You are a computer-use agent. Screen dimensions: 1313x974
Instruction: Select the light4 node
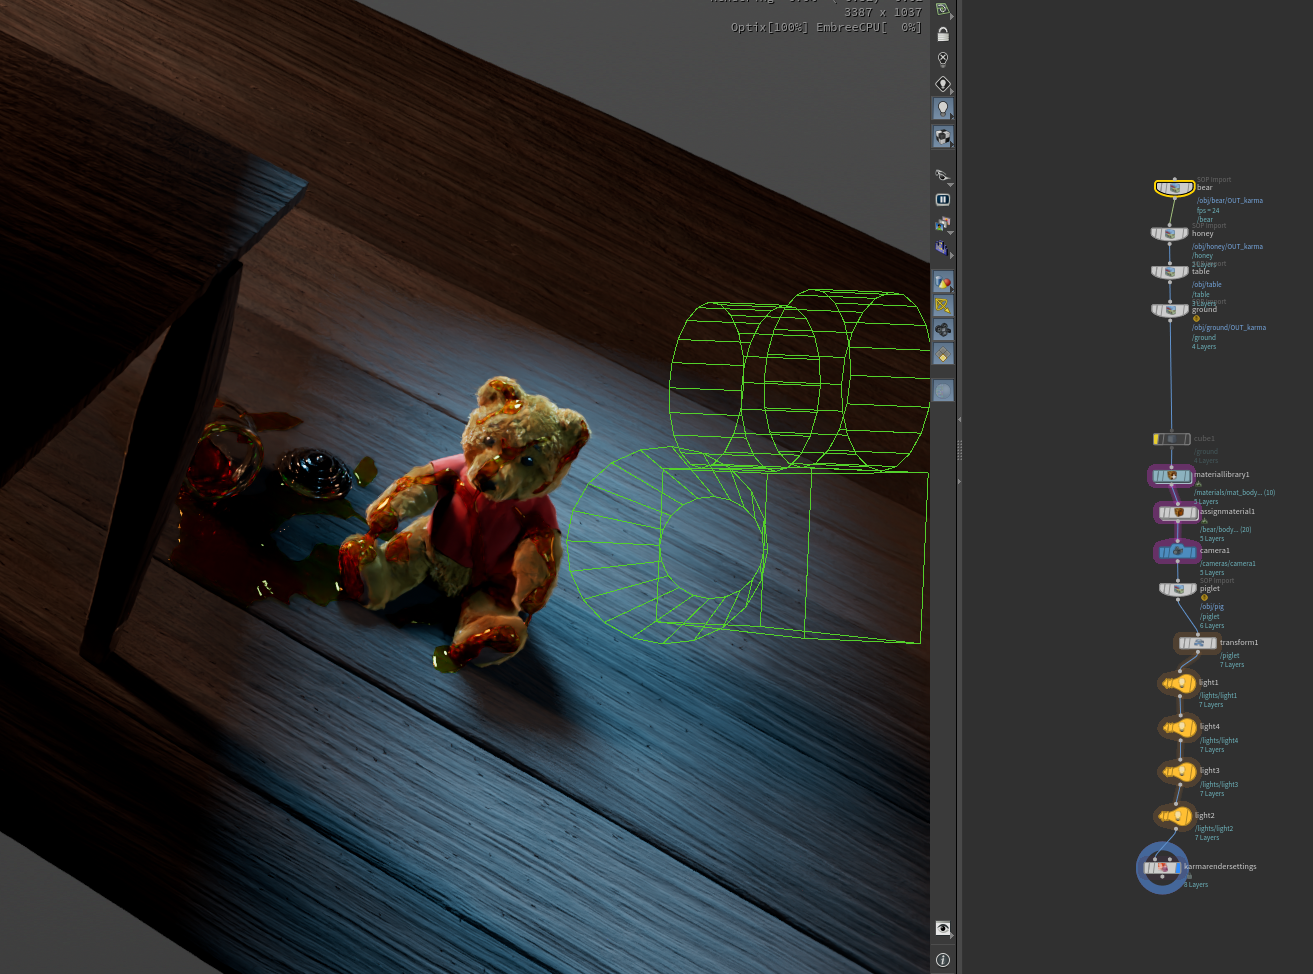pyautogui.click(x=1179, y=728)
